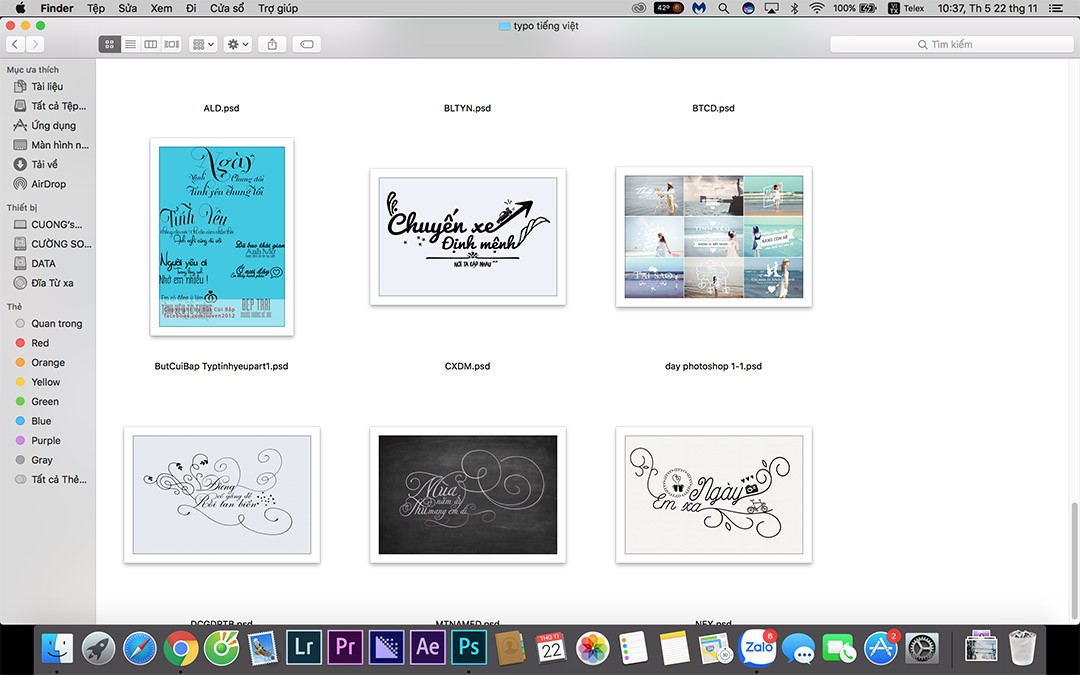Open Zalo from the Dock

coord(757,647)
